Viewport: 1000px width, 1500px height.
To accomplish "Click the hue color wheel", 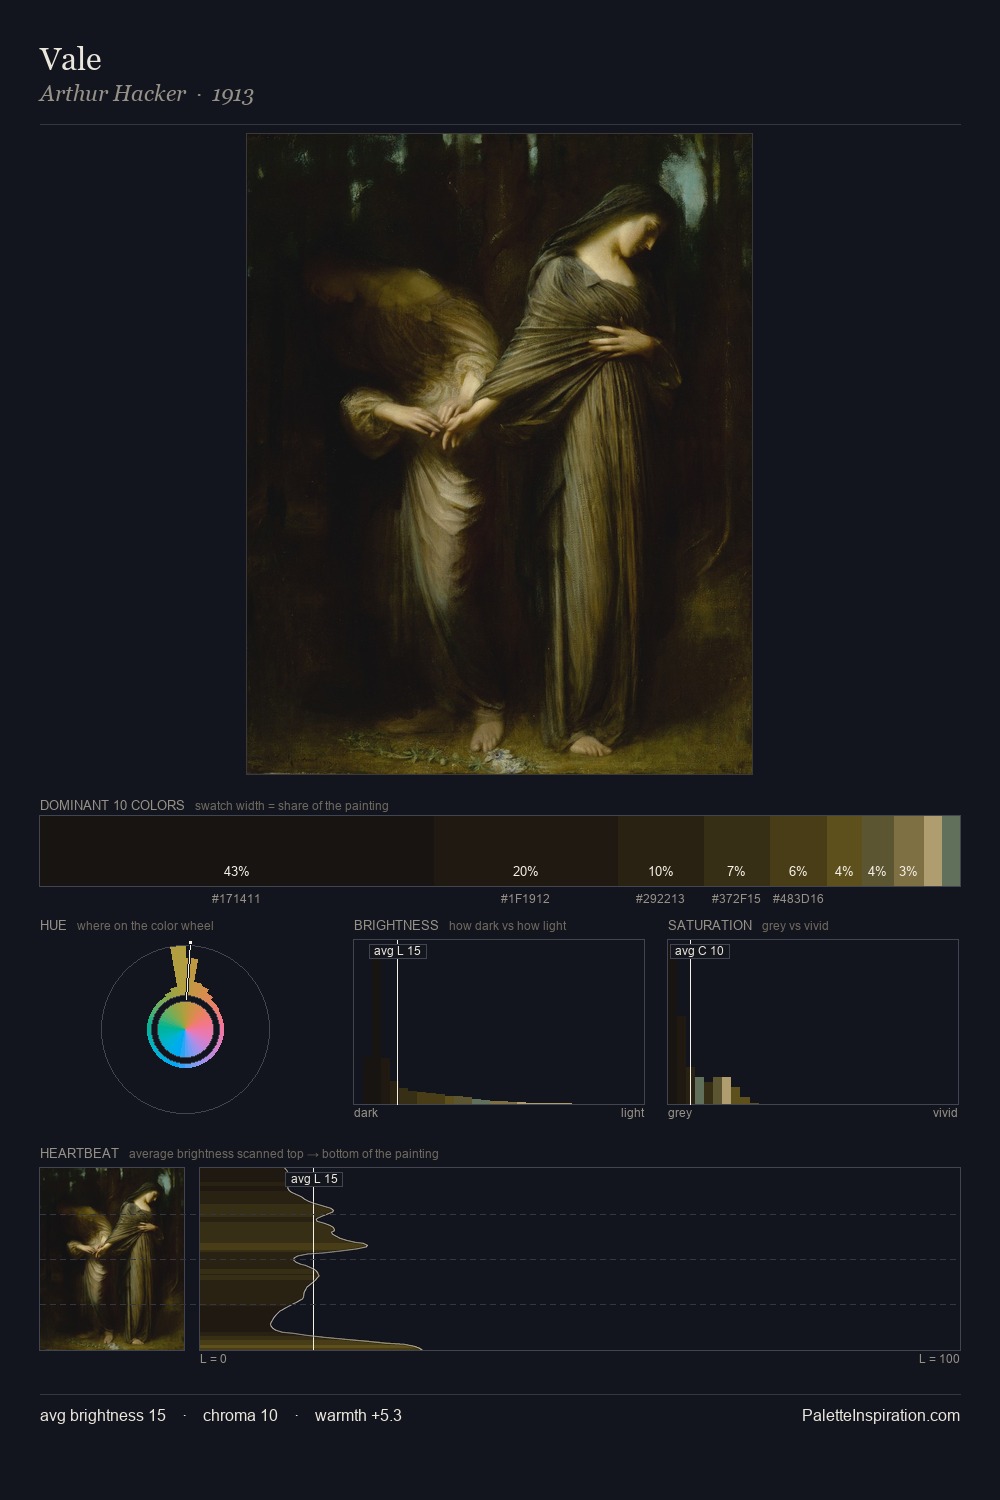I will coord(185,1029).
